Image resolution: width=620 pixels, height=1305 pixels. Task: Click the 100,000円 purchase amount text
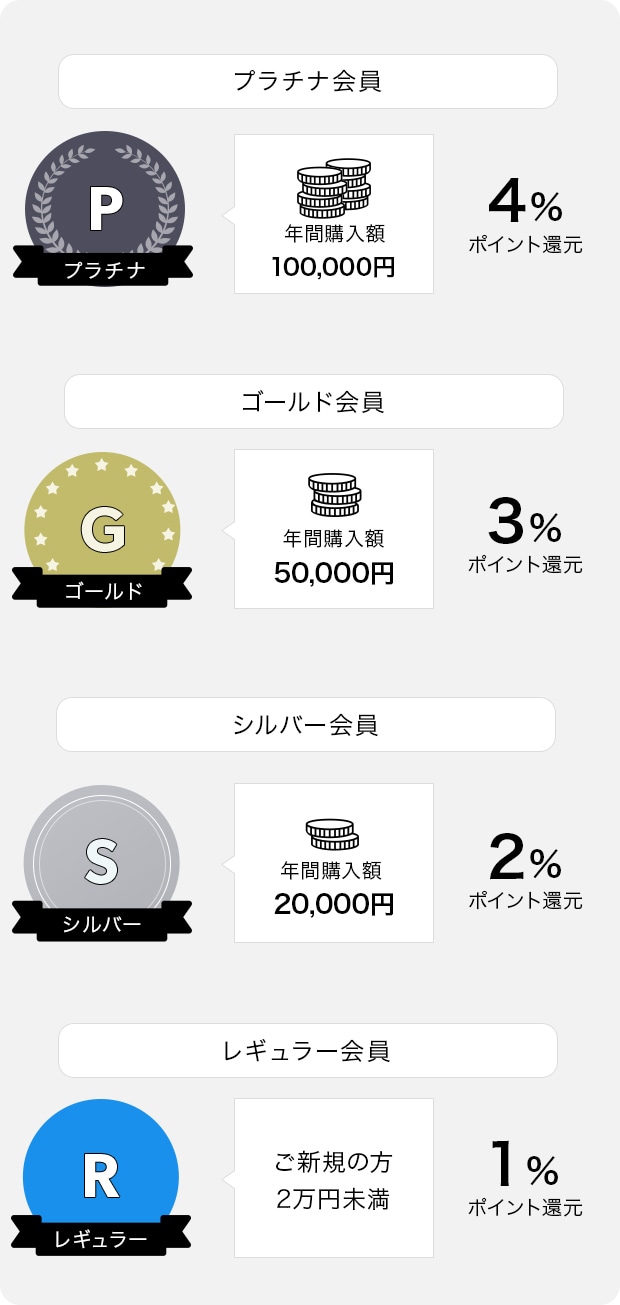point(334,267)
